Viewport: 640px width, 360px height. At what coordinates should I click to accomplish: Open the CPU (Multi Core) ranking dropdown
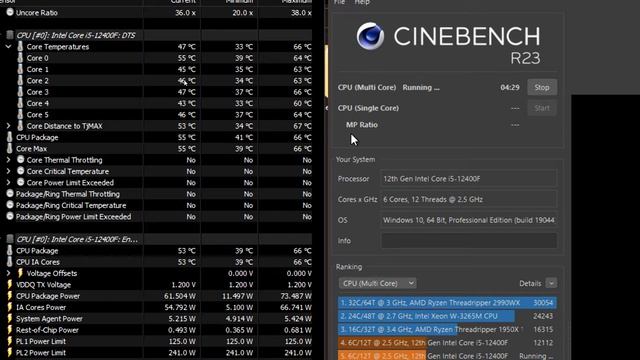point(377,283)
